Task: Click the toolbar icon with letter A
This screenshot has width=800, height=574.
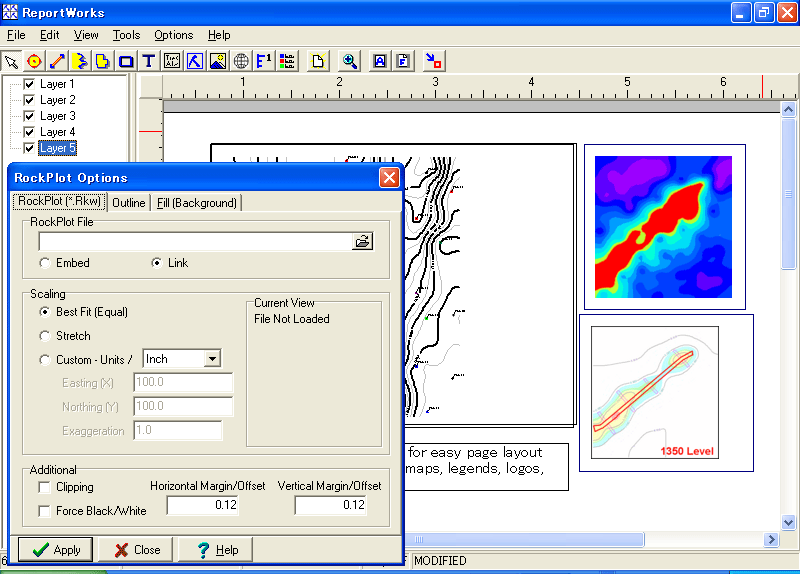Action: point(380,62)
